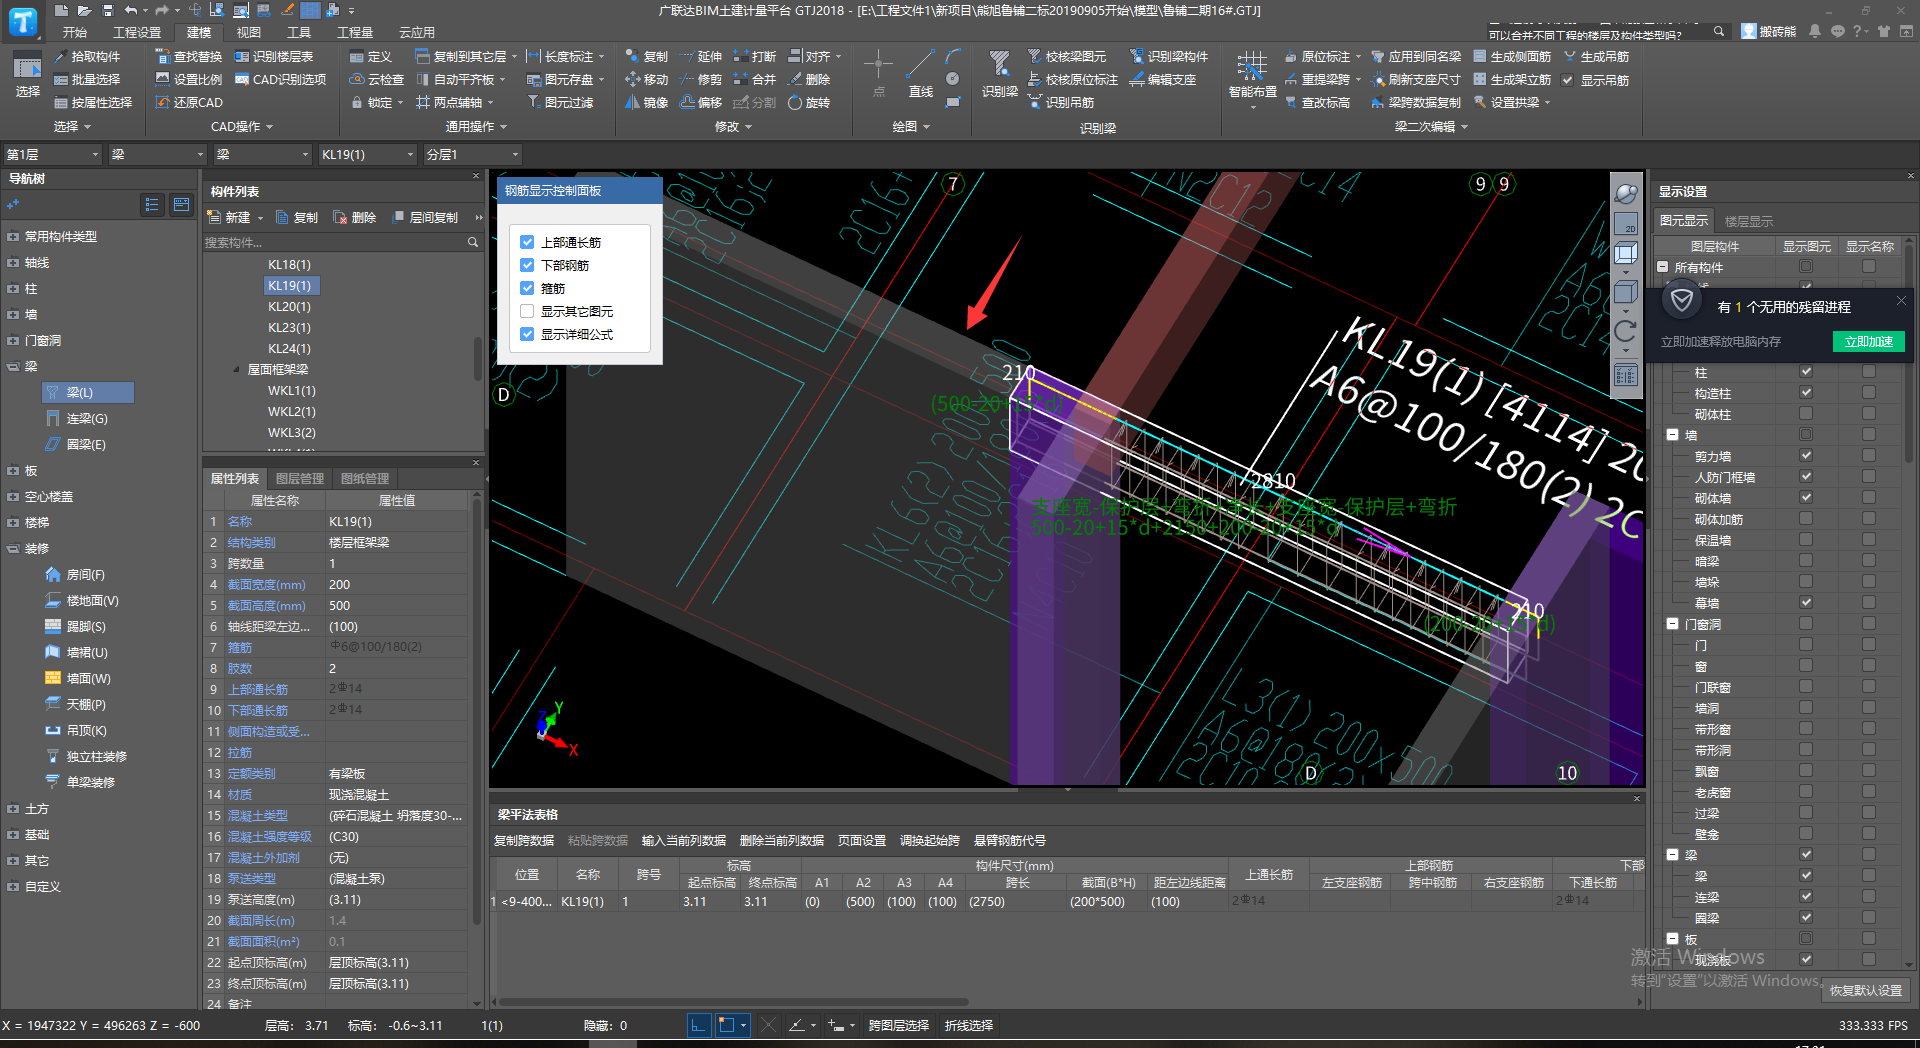Select the 直线 line drawing tool
Viewport: 1920px width, 1048px height.
pos(920,75)
